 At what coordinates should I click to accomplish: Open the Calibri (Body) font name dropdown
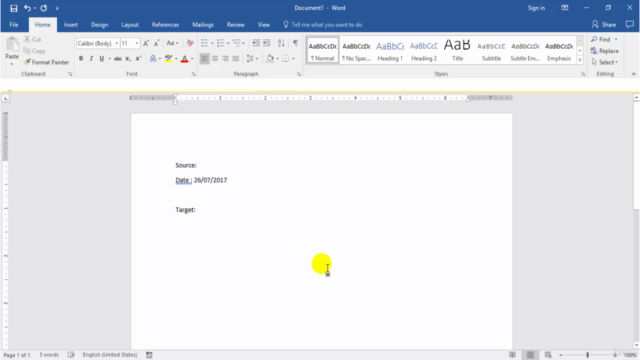pos(116,43)
